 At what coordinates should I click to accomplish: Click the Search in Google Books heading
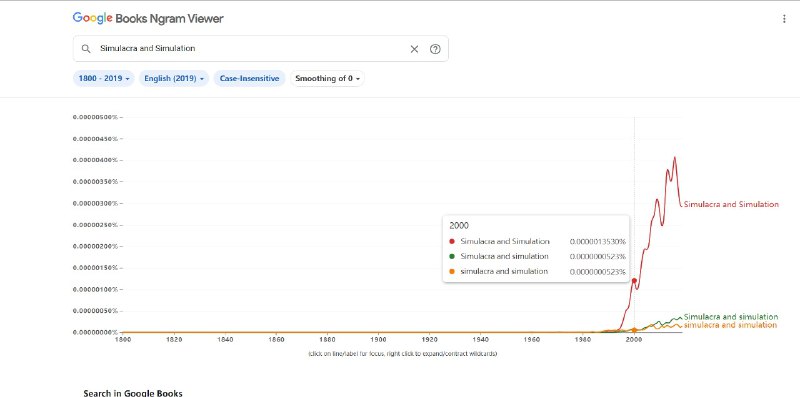pos(133,392)
